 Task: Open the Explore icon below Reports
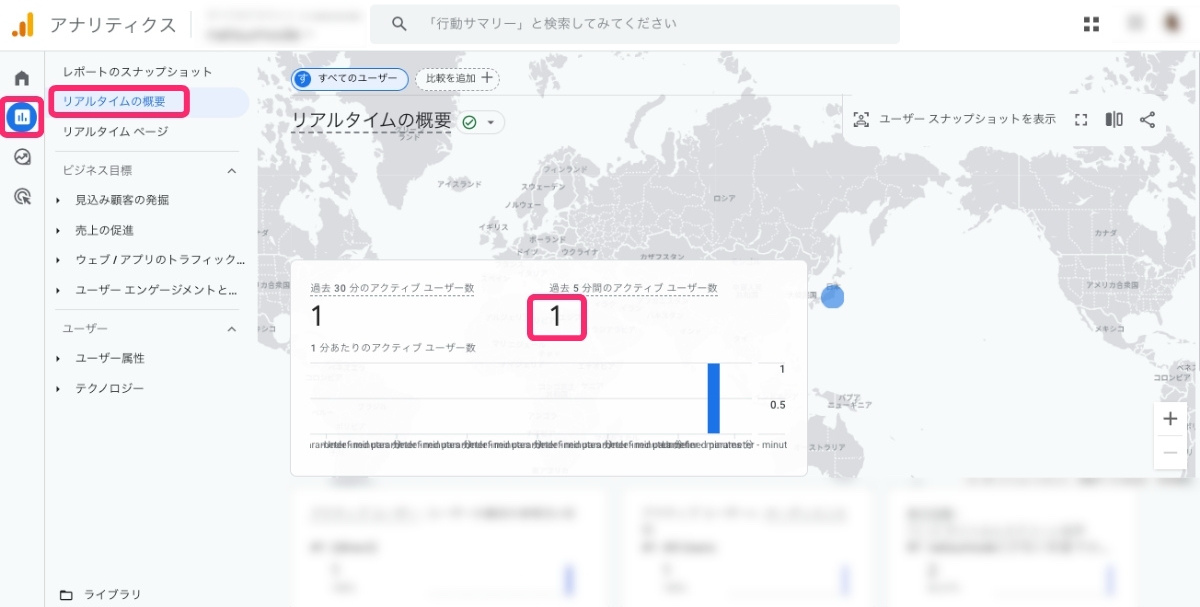pyautogui.click(x=22, y=157)
